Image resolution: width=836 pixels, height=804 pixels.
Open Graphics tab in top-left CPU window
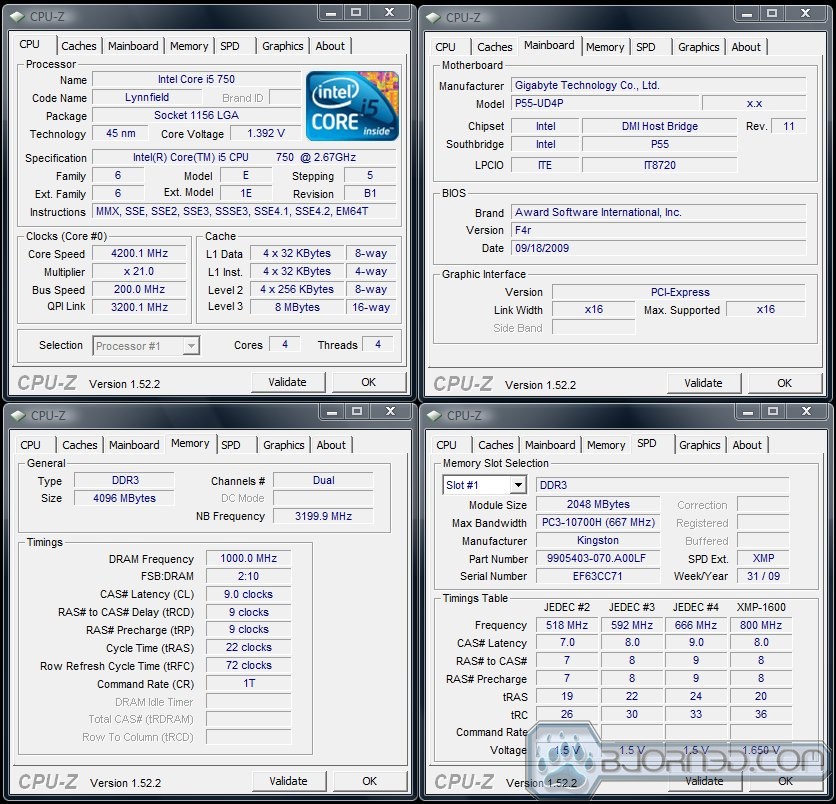[283, 46]
